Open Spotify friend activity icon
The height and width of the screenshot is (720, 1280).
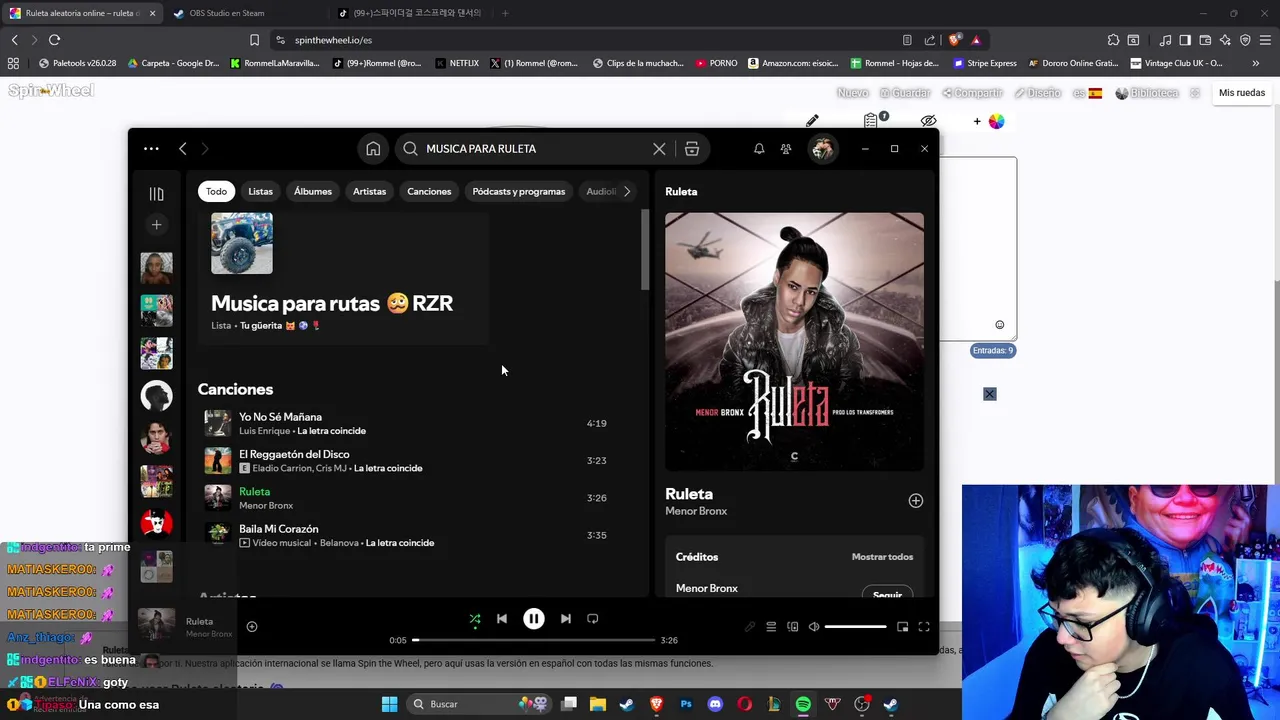coord(786,149)
